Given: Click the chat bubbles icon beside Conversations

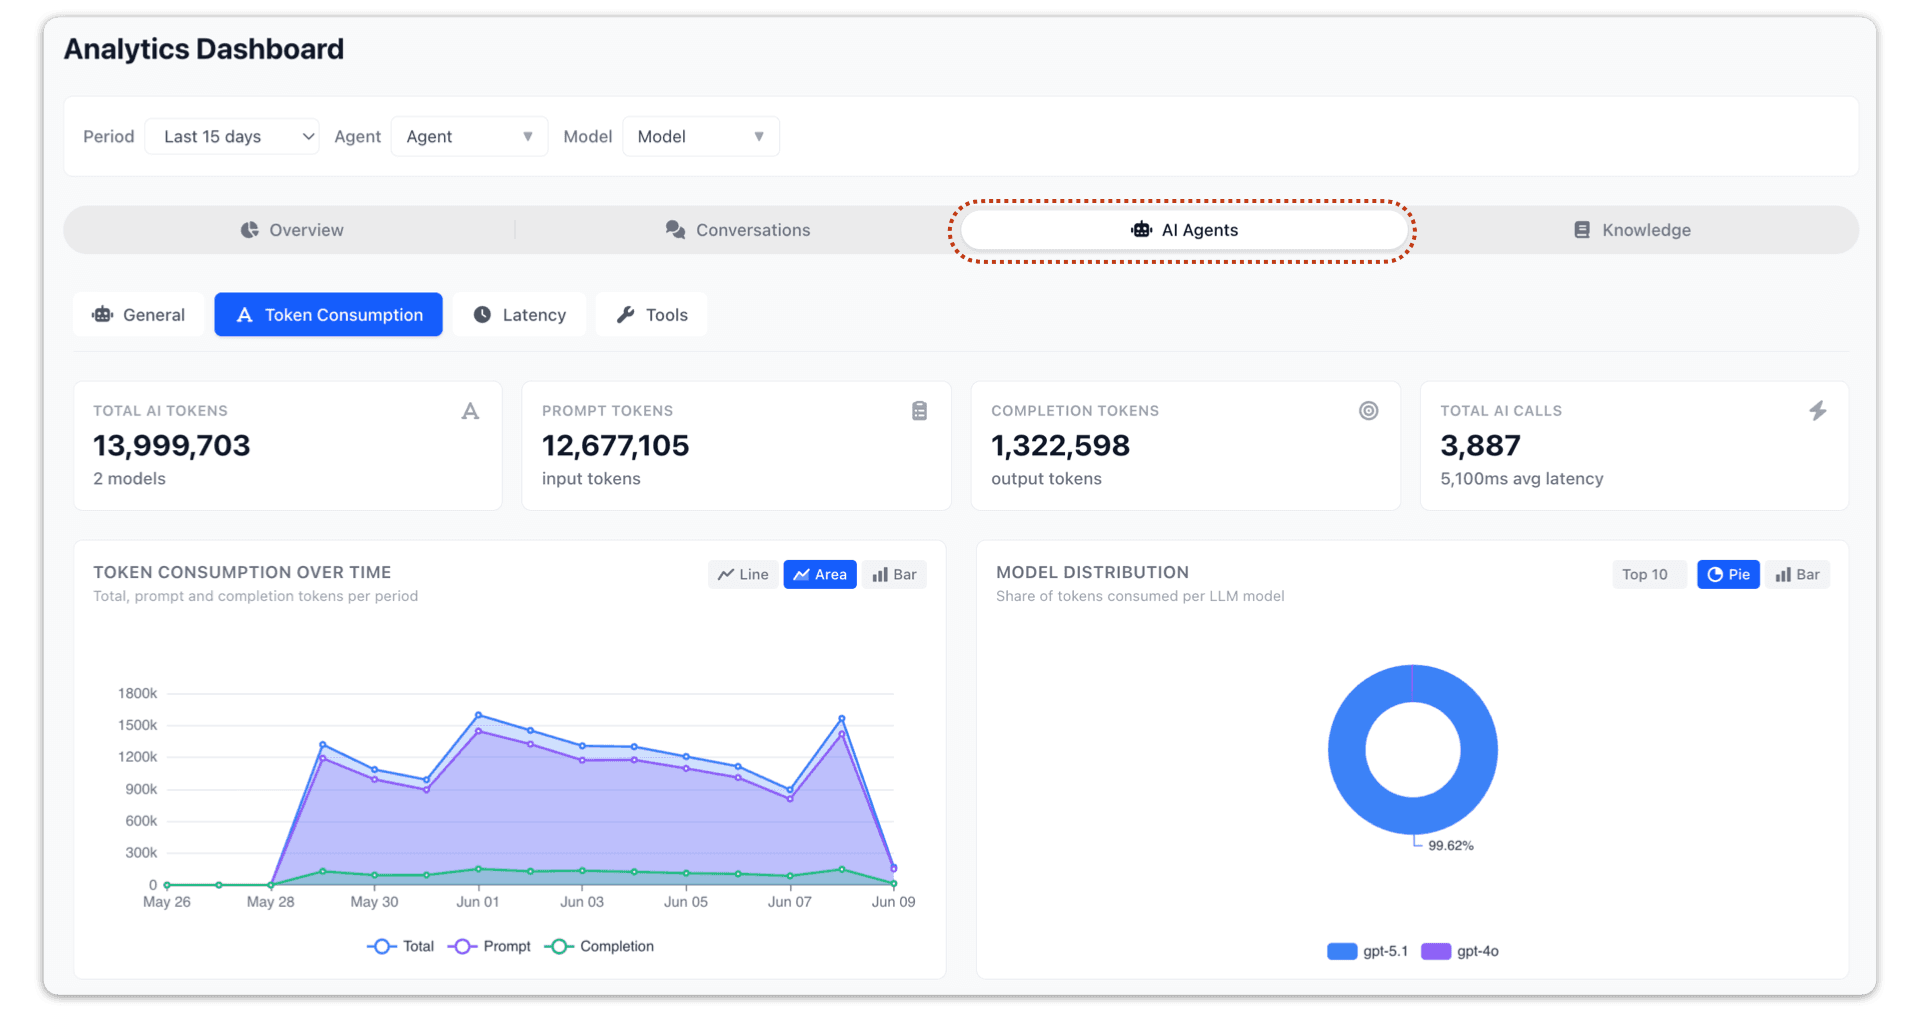Looking at the screenshot, I should (675, 230).
